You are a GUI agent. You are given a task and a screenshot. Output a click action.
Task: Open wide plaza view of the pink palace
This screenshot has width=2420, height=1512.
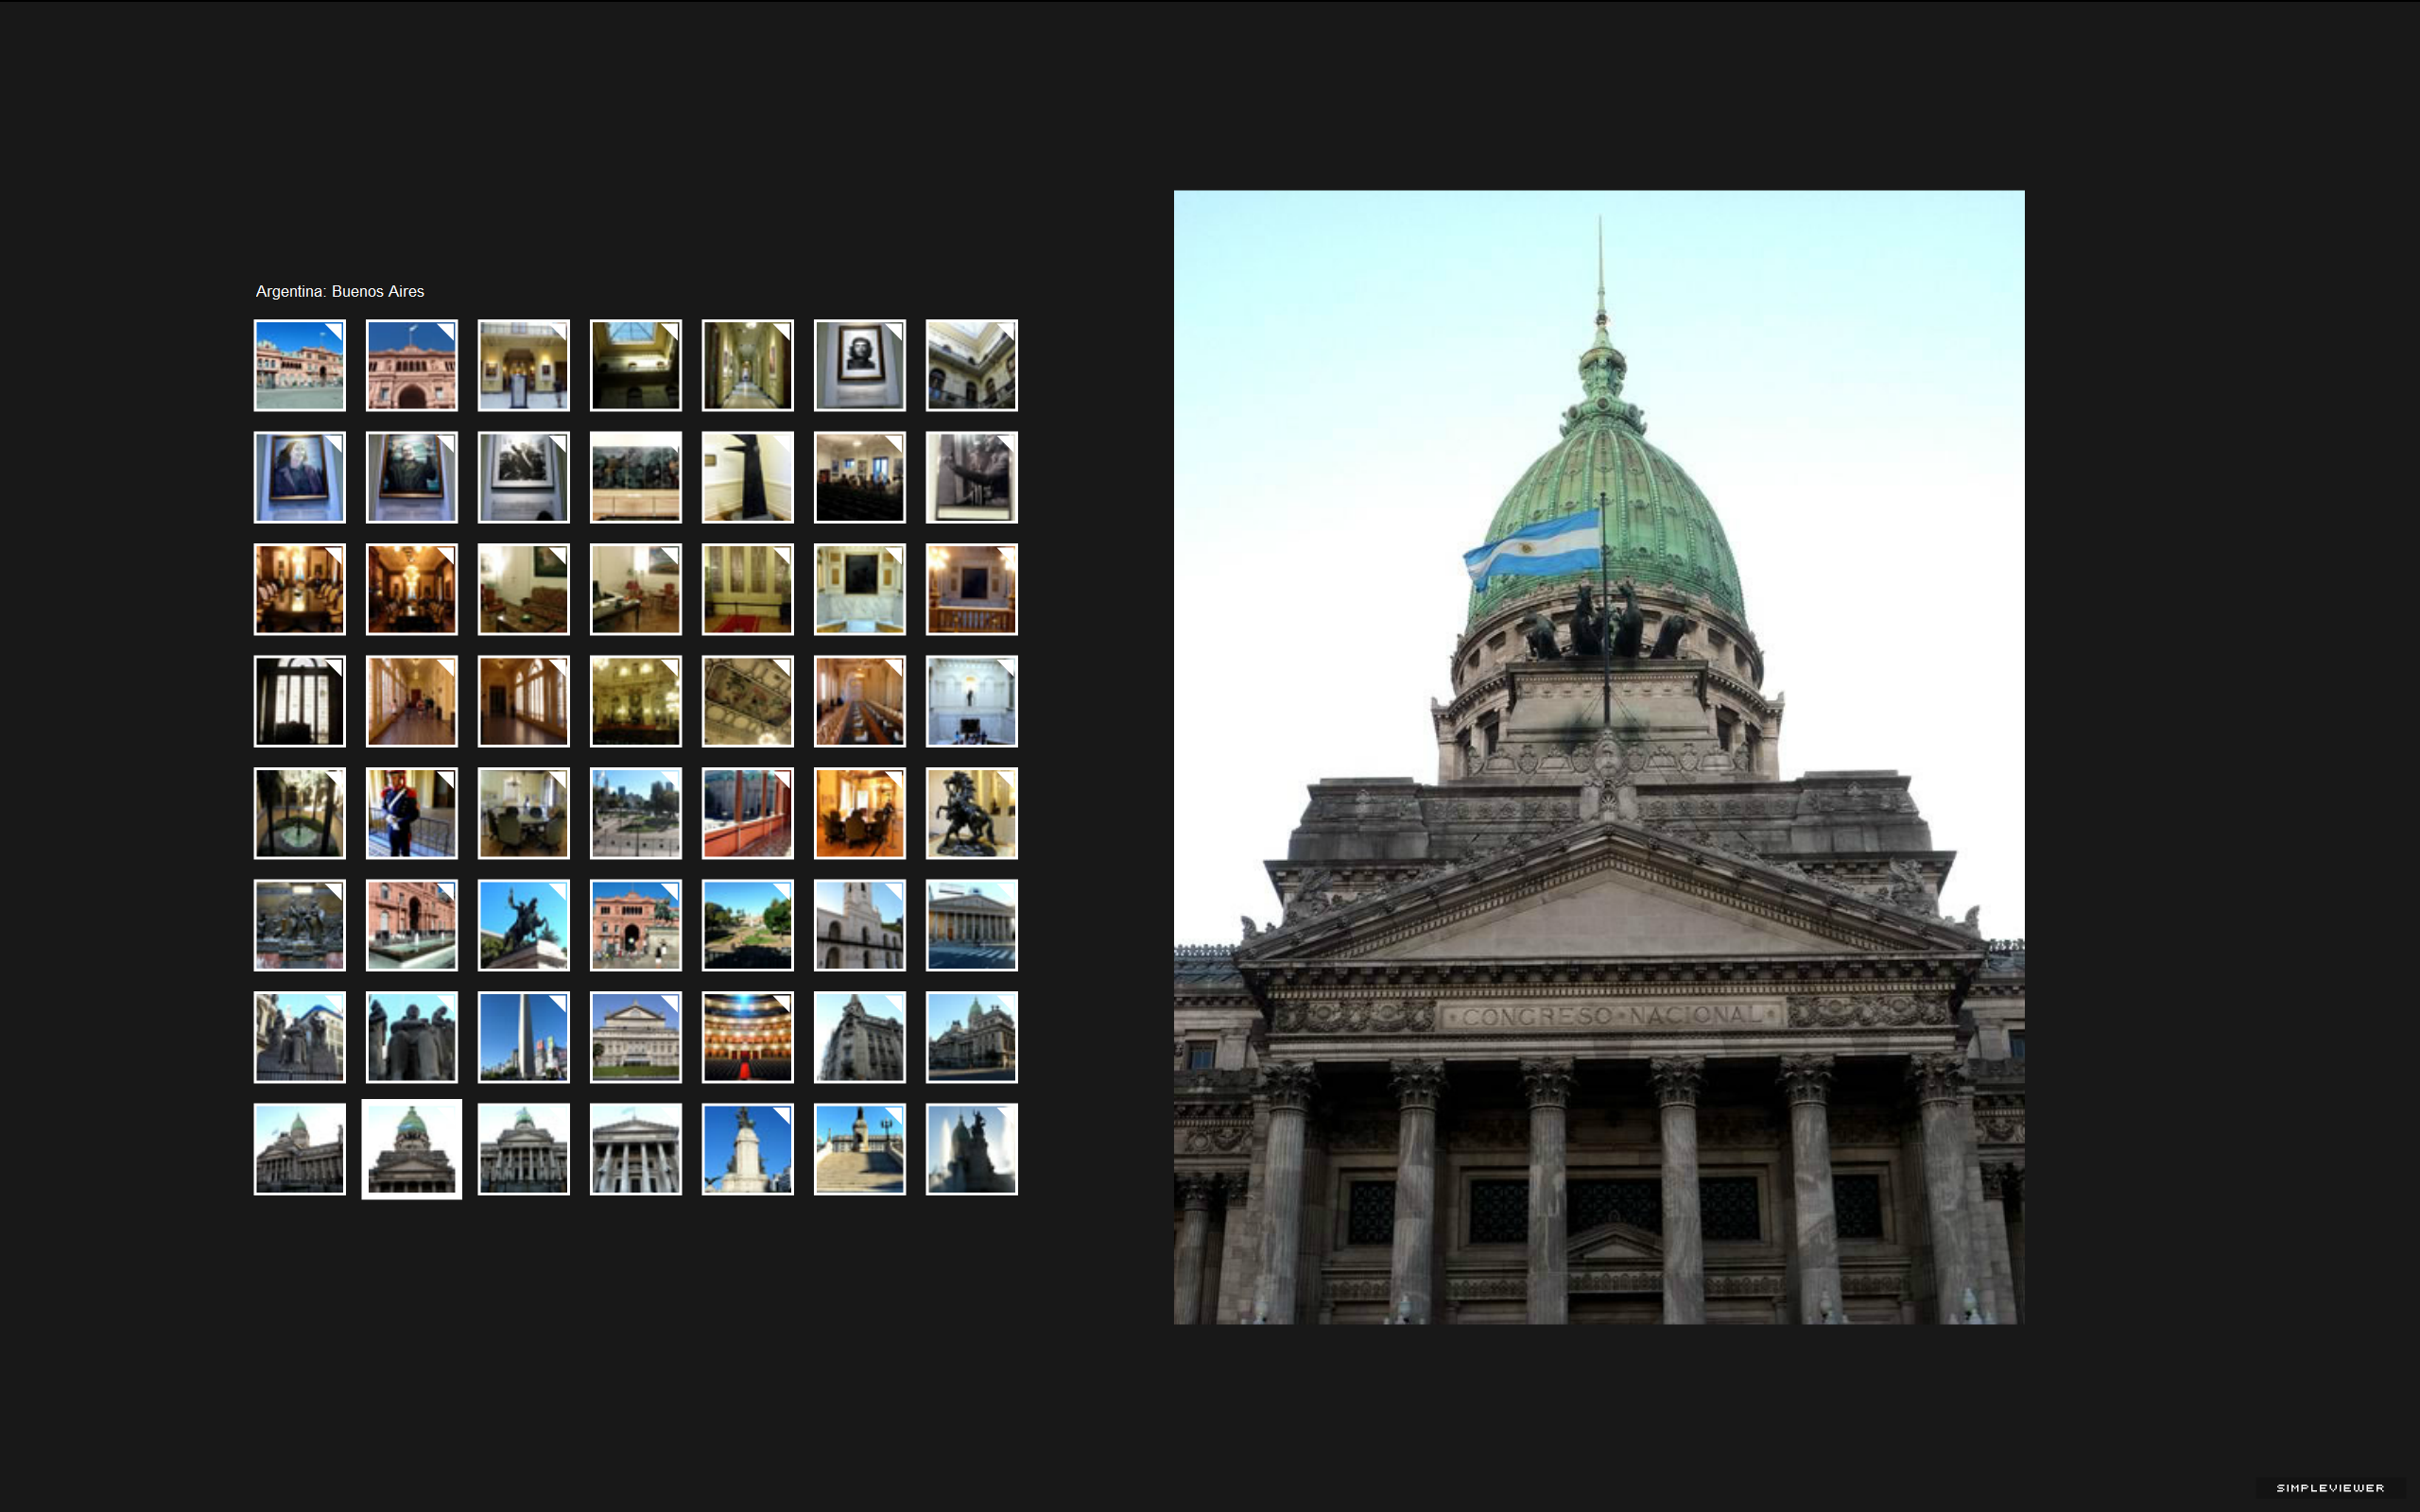(300, 365)
